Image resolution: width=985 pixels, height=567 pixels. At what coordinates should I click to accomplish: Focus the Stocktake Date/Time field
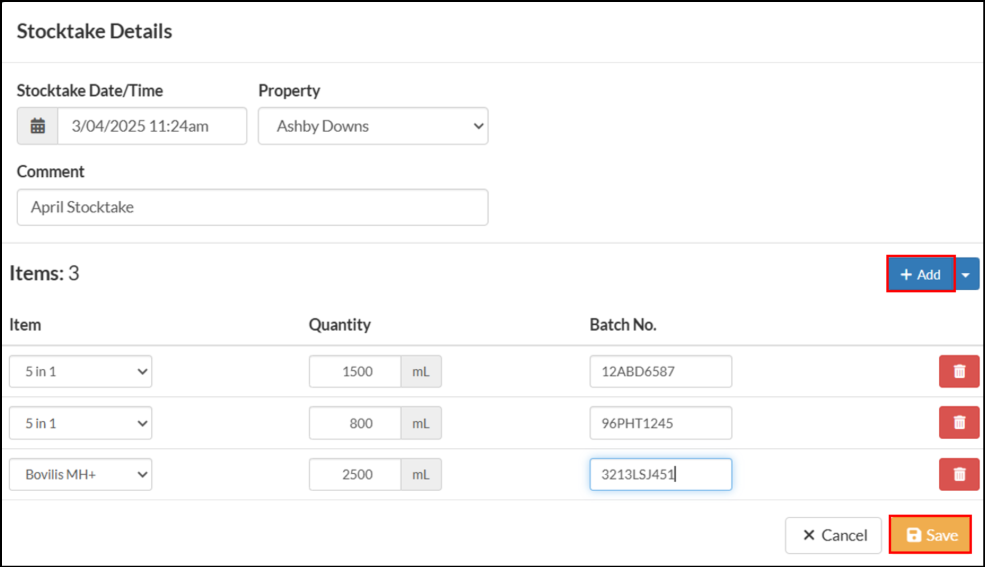click(152, 126)
